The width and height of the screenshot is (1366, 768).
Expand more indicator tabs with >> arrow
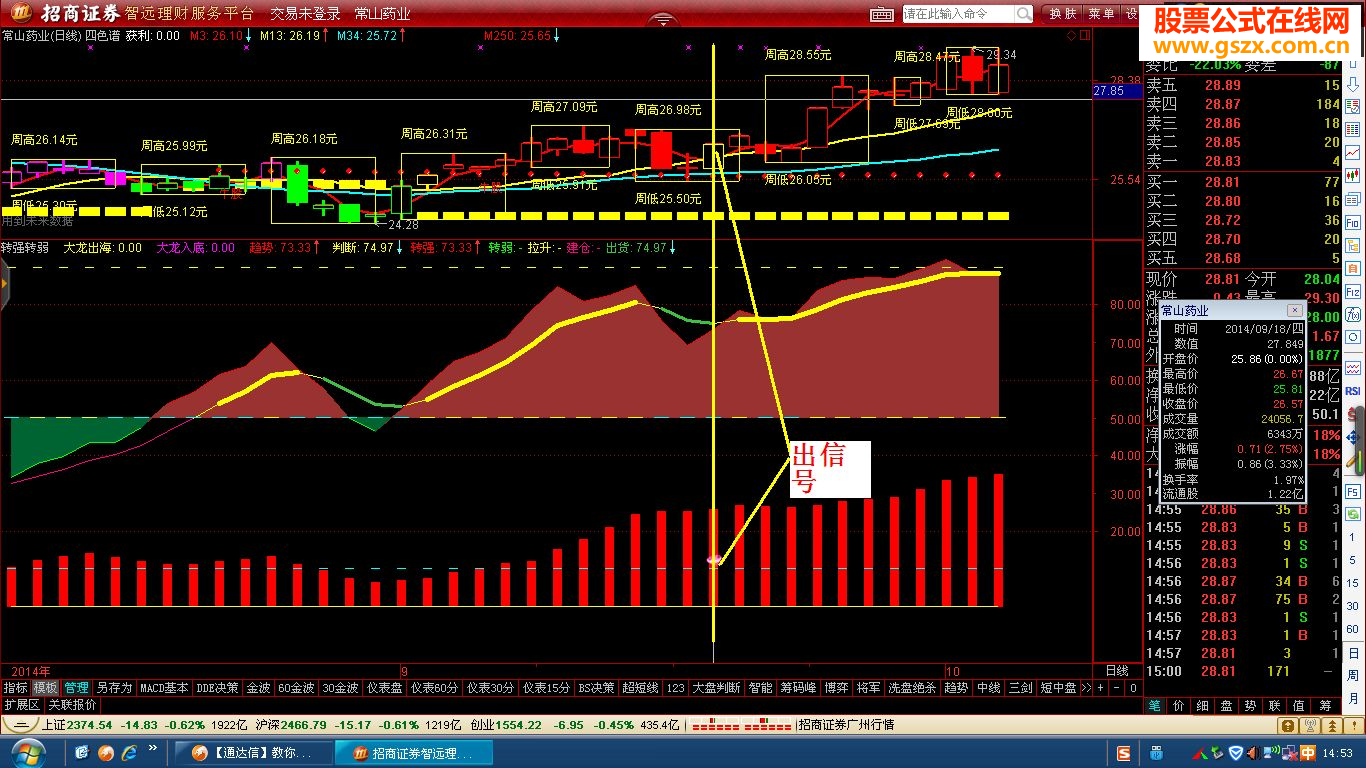point(1086,688)
